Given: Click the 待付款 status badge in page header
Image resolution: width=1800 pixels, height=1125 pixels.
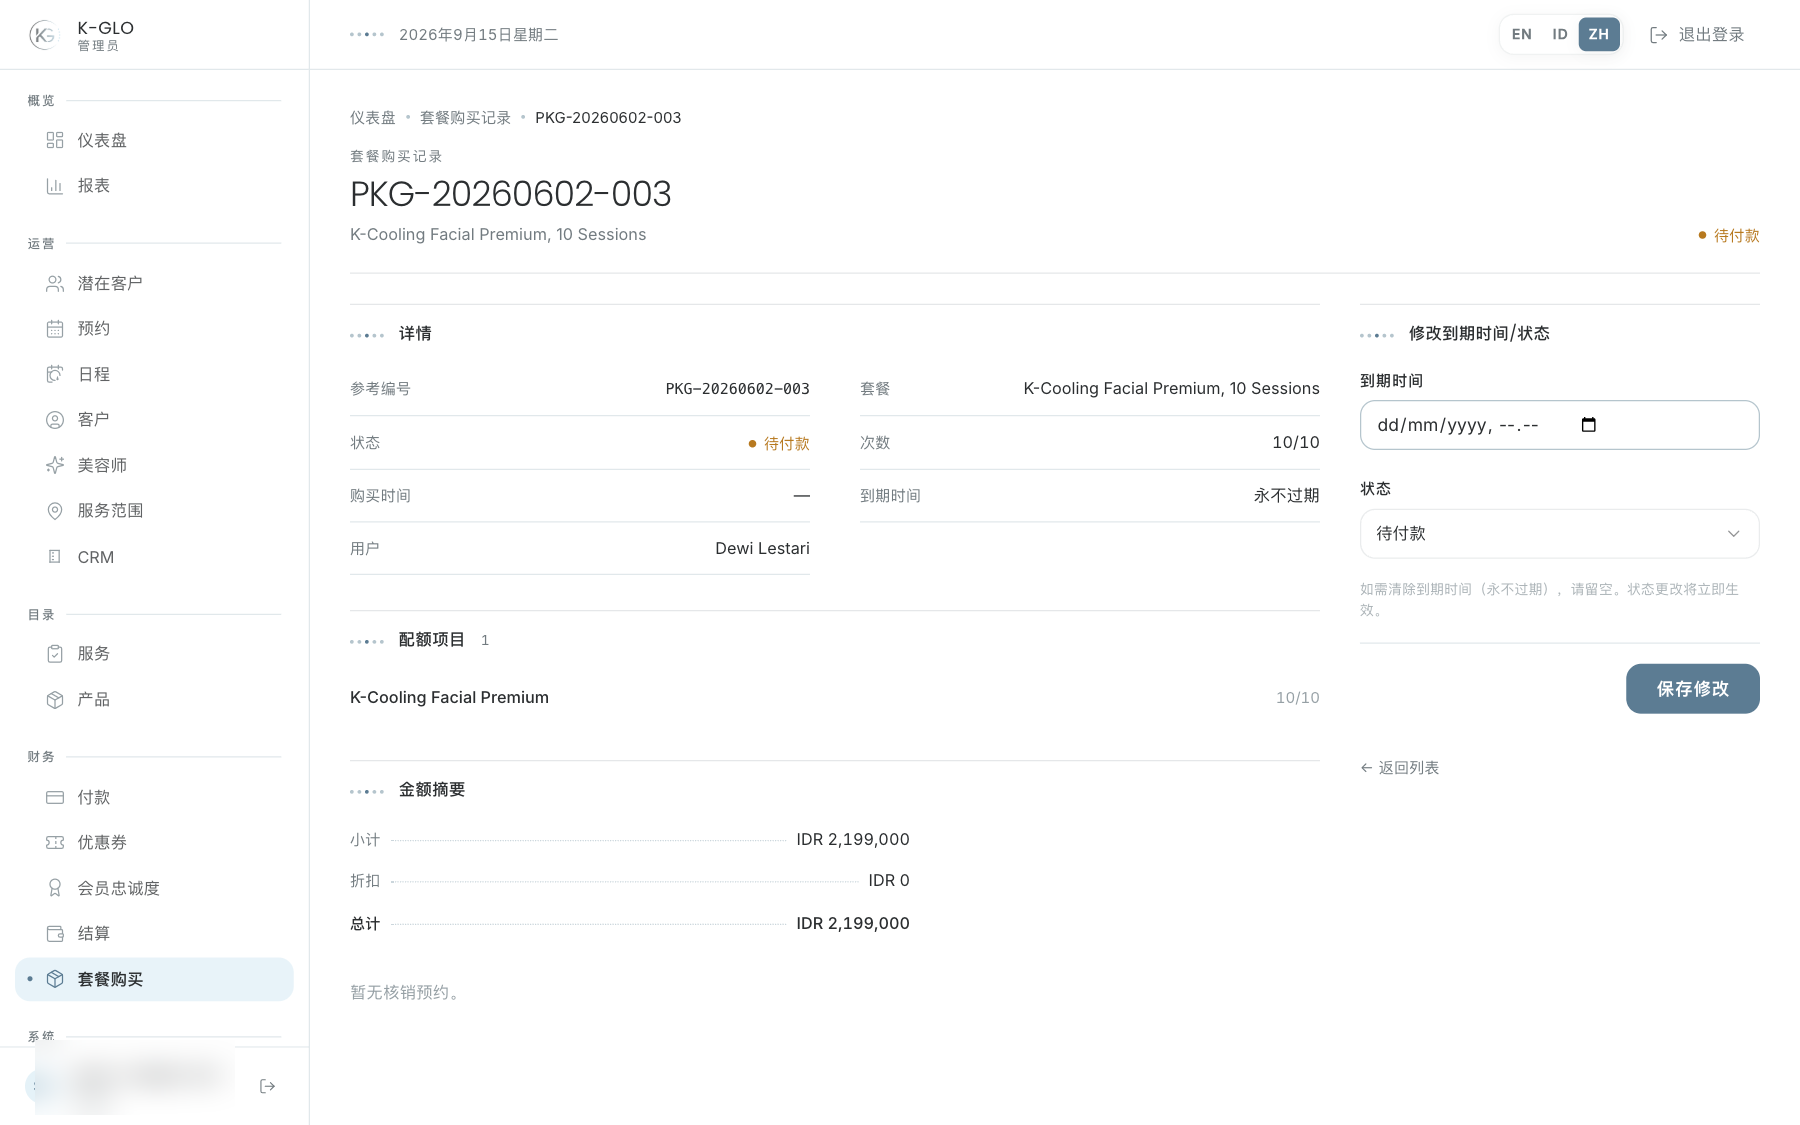Looking at the screenshot, I should 1729,236.
